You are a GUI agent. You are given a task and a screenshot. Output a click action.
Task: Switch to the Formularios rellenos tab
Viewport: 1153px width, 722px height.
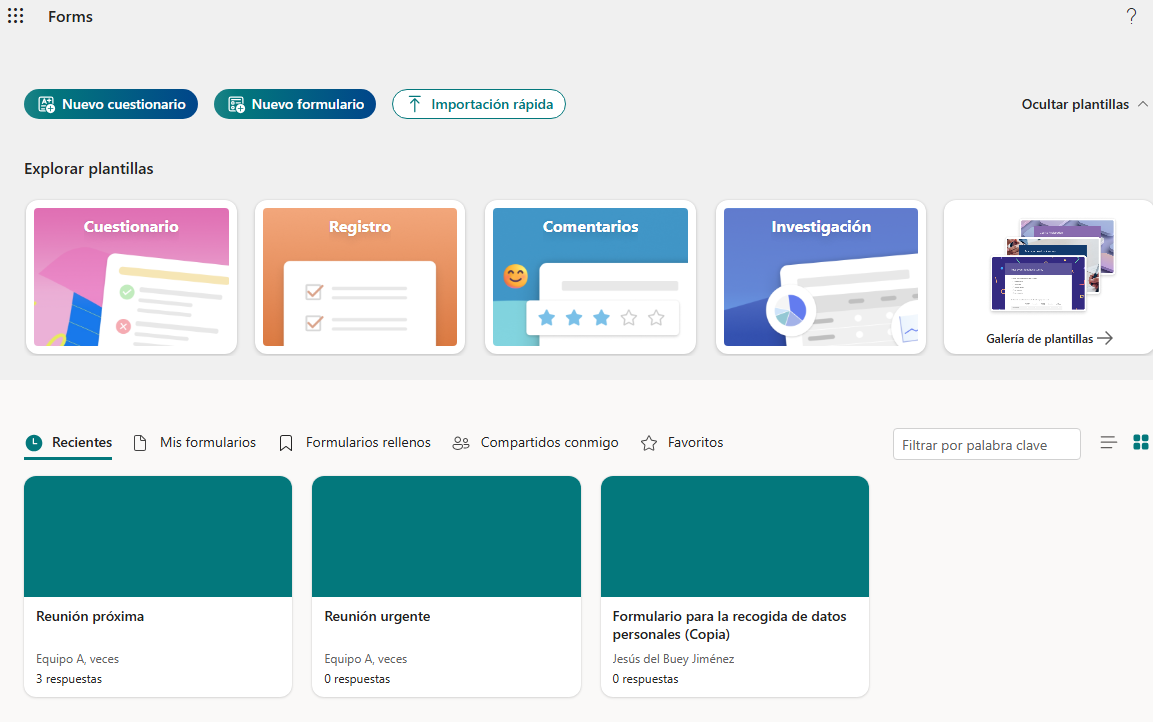[355, 443]
